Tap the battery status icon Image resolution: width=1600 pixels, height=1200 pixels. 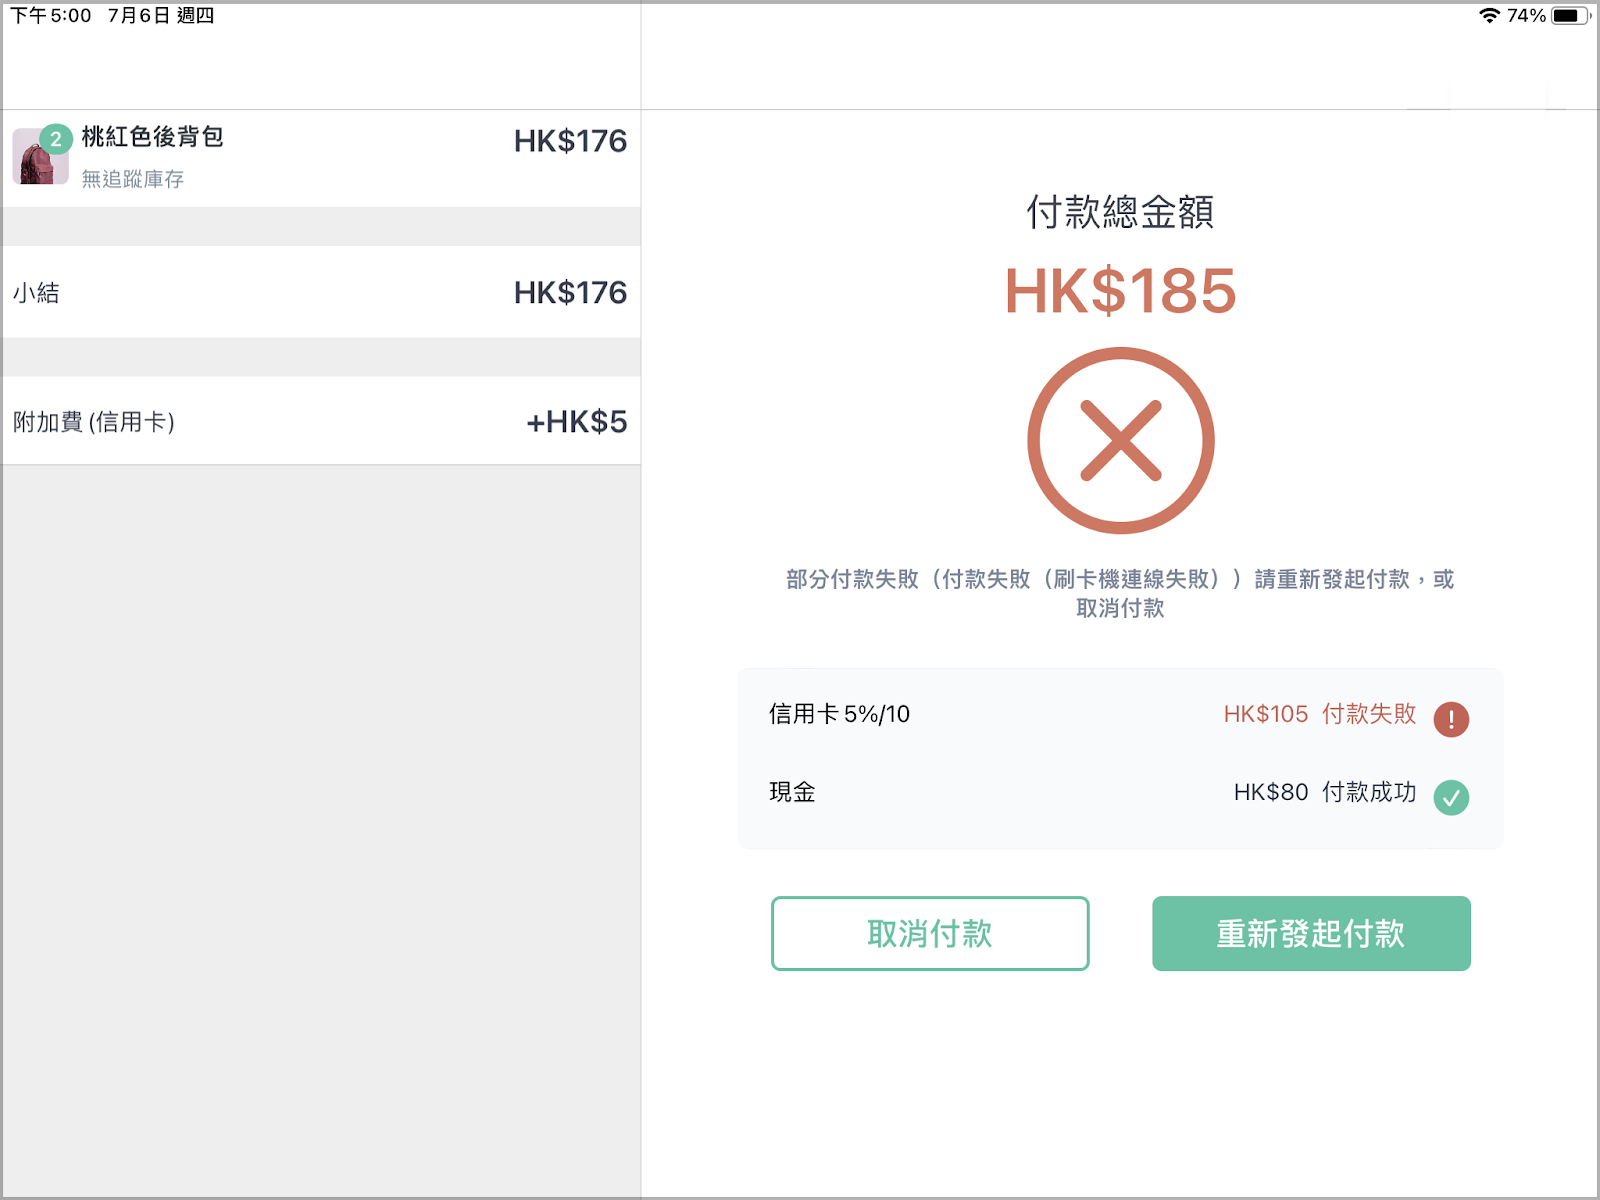(x=1570, y=15)
